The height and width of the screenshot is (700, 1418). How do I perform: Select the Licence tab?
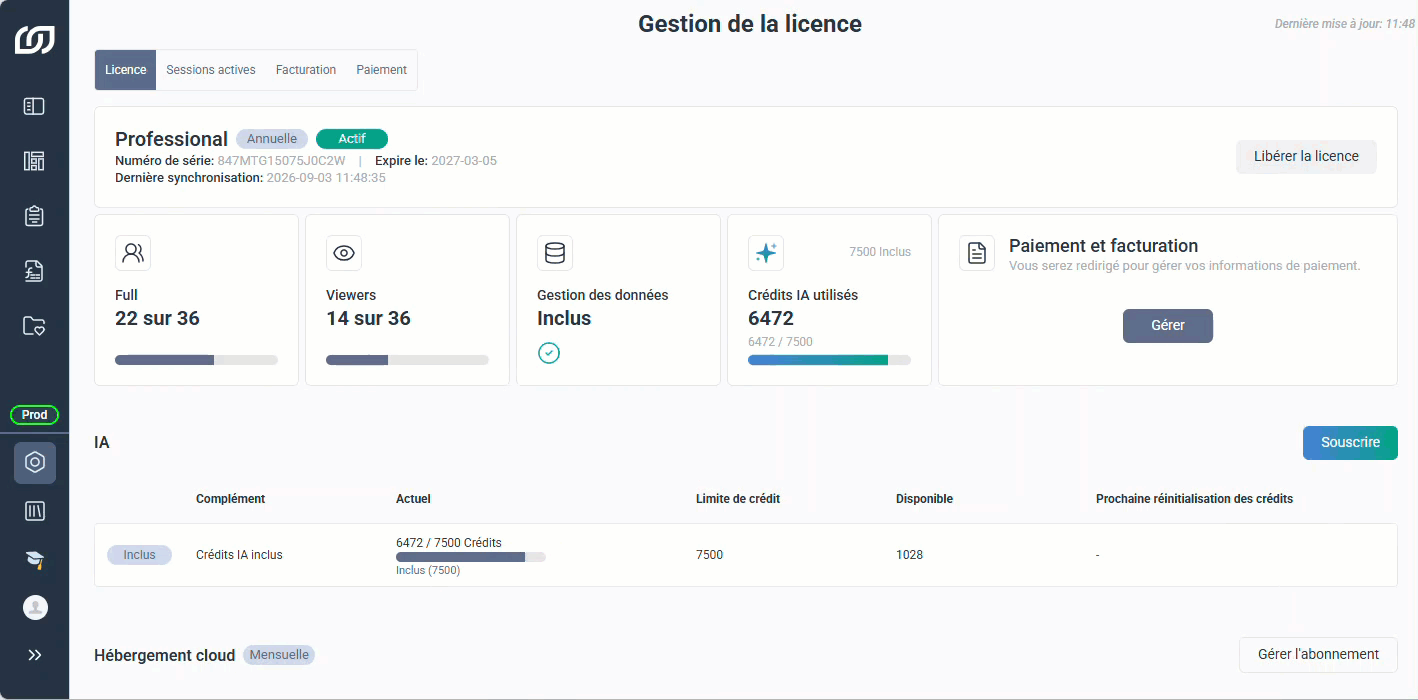pos(125,70)
